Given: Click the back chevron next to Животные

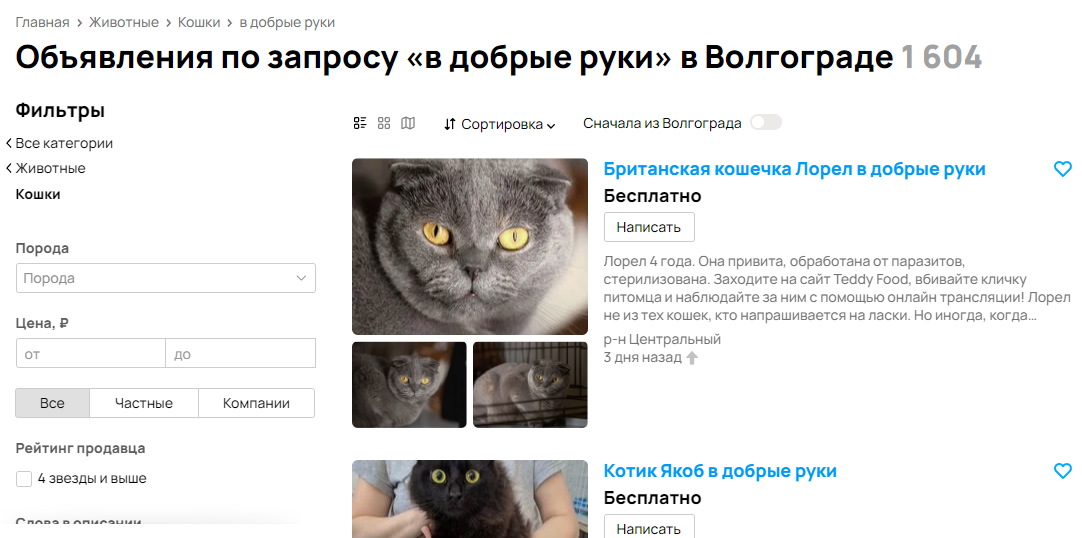Looking at the screenshot, I should [9, 168].
